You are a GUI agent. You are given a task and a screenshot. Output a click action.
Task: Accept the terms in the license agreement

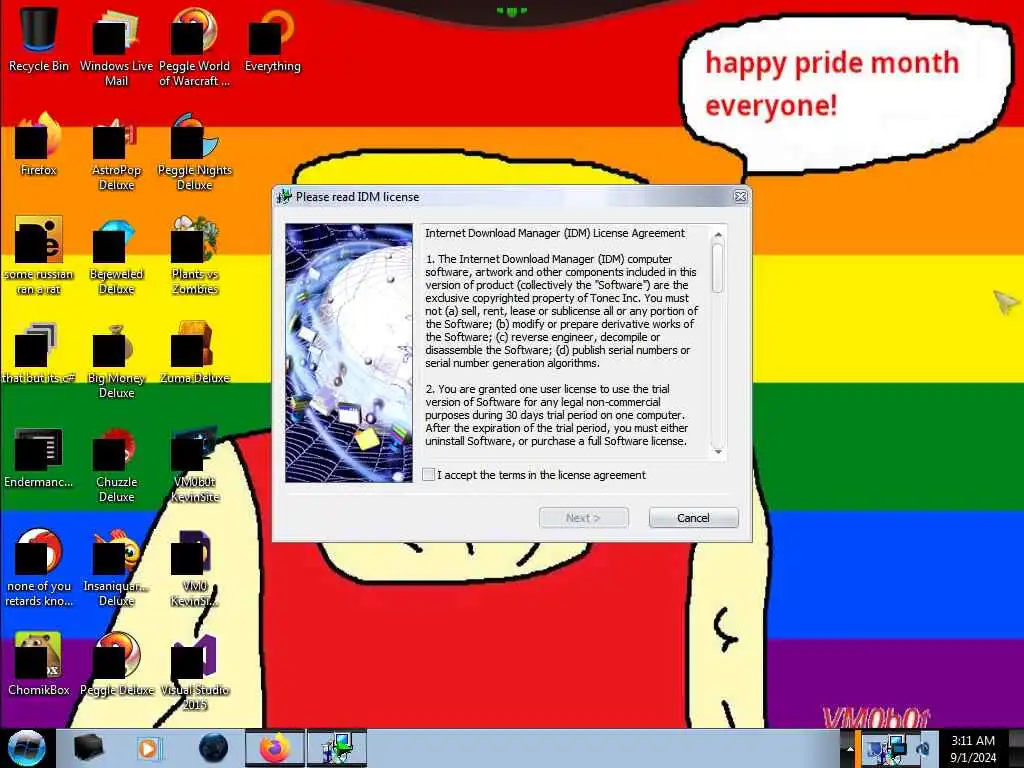[428, 475]
